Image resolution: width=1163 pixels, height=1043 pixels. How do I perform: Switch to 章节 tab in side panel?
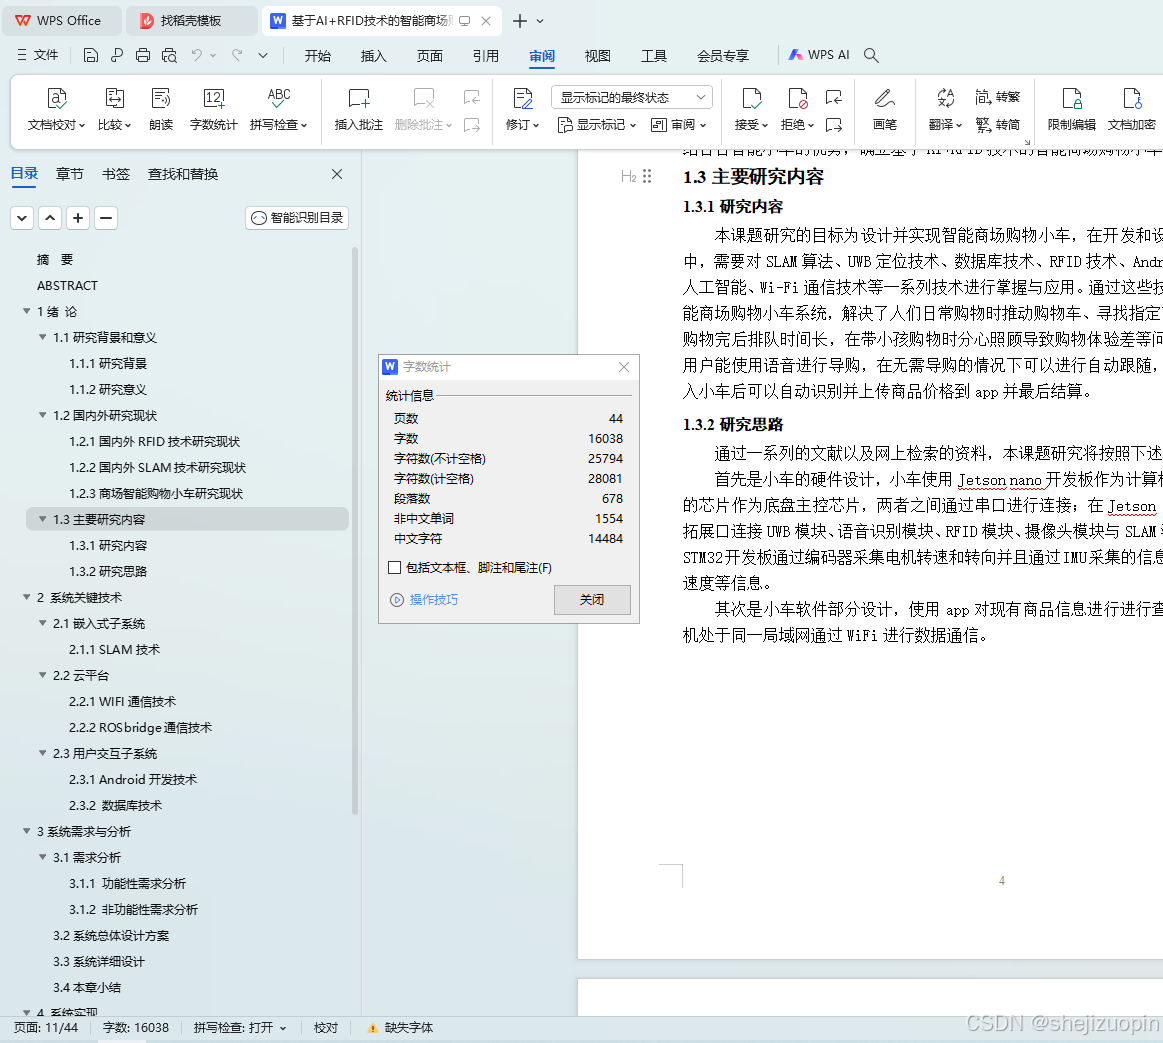[70, 174]
